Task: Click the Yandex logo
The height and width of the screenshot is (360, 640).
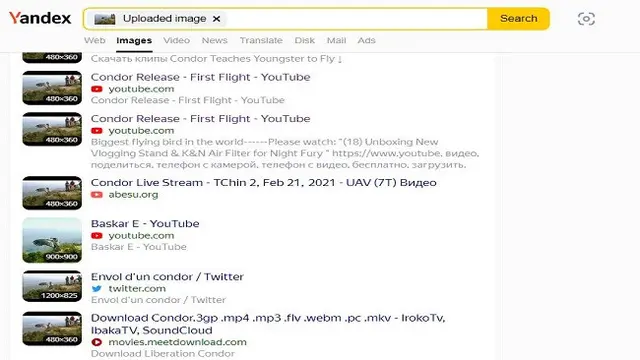Action: [40, 18]
